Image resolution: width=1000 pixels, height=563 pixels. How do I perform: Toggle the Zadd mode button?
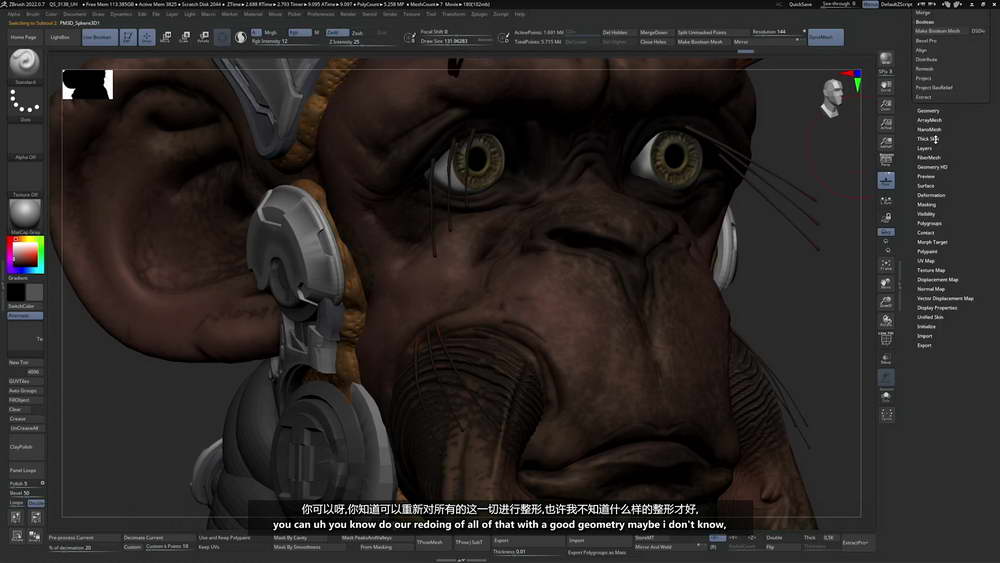click(337, 33)
